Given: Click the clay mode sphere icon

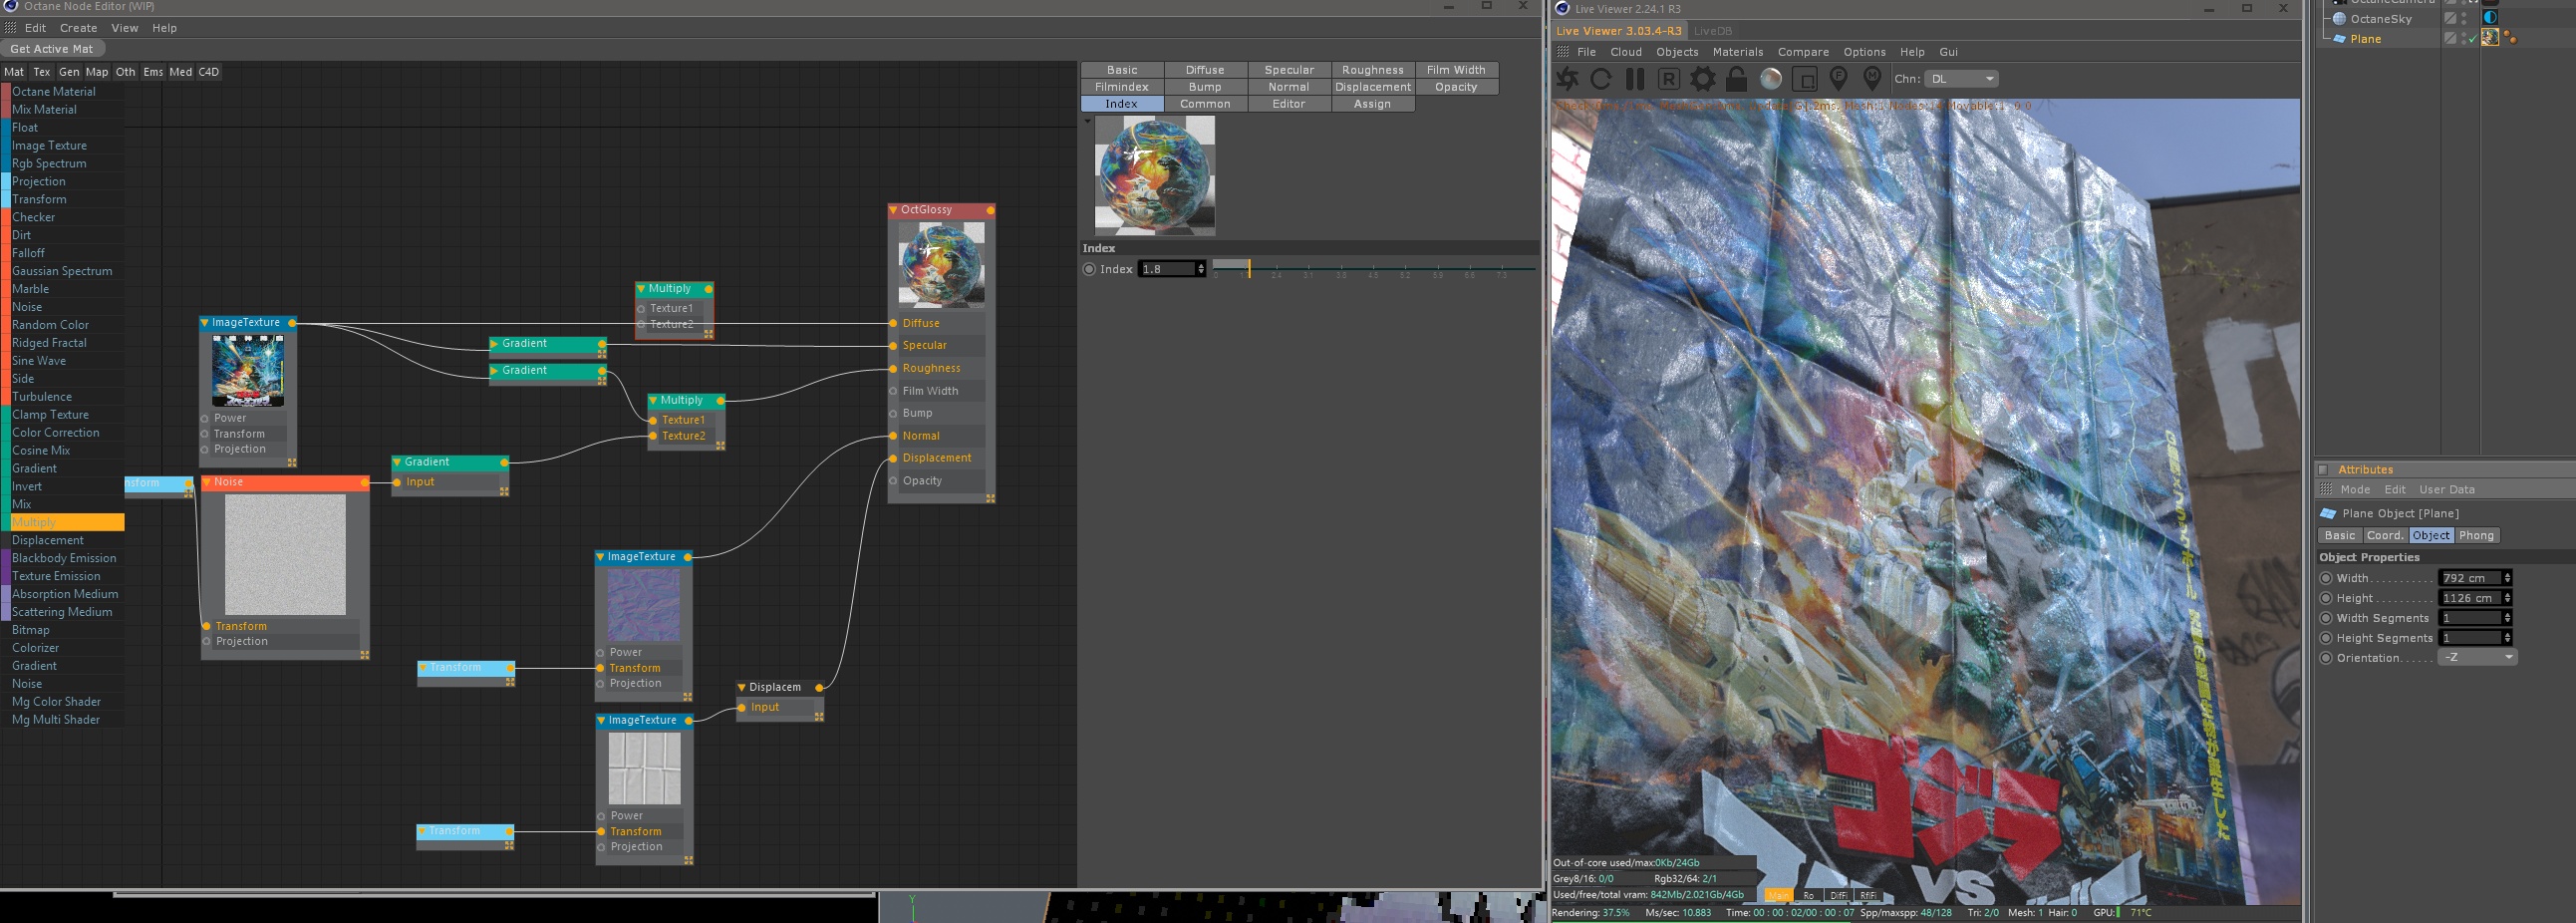Looking at the screenshot, I should click(1771, 79).
